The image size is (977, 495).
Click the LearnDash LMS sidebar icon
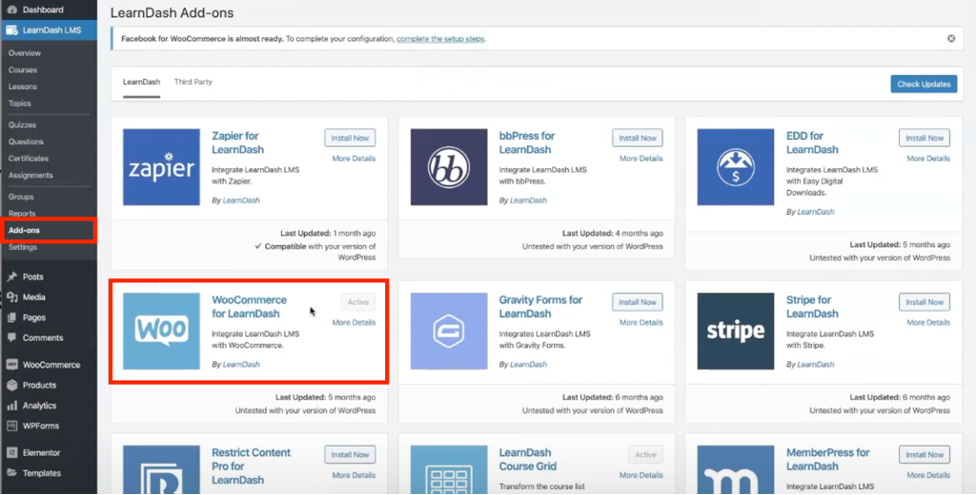coord(12,30)
